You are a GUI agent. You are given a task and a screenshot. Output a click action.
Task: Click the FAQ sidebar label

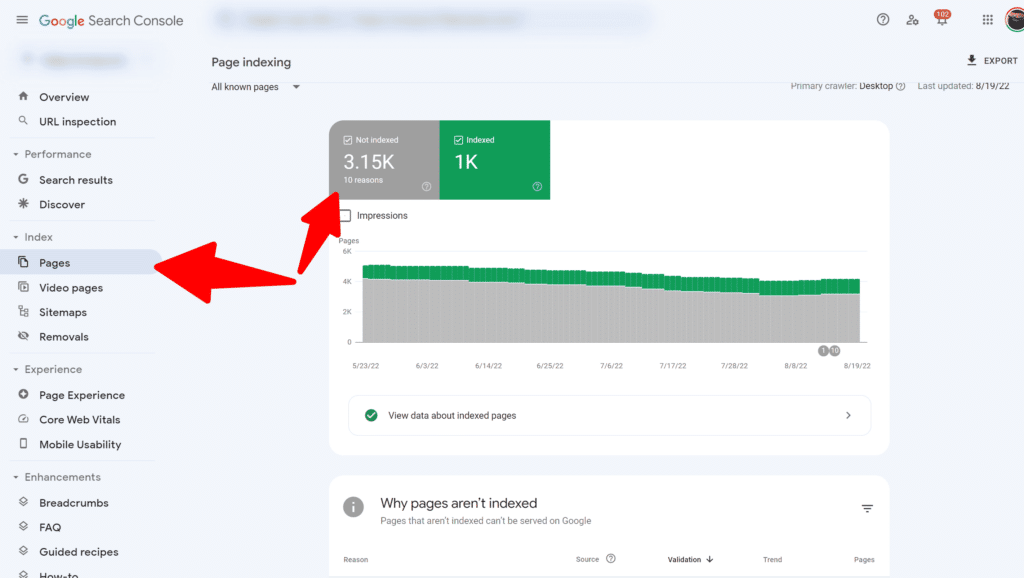tap(50, 527)
